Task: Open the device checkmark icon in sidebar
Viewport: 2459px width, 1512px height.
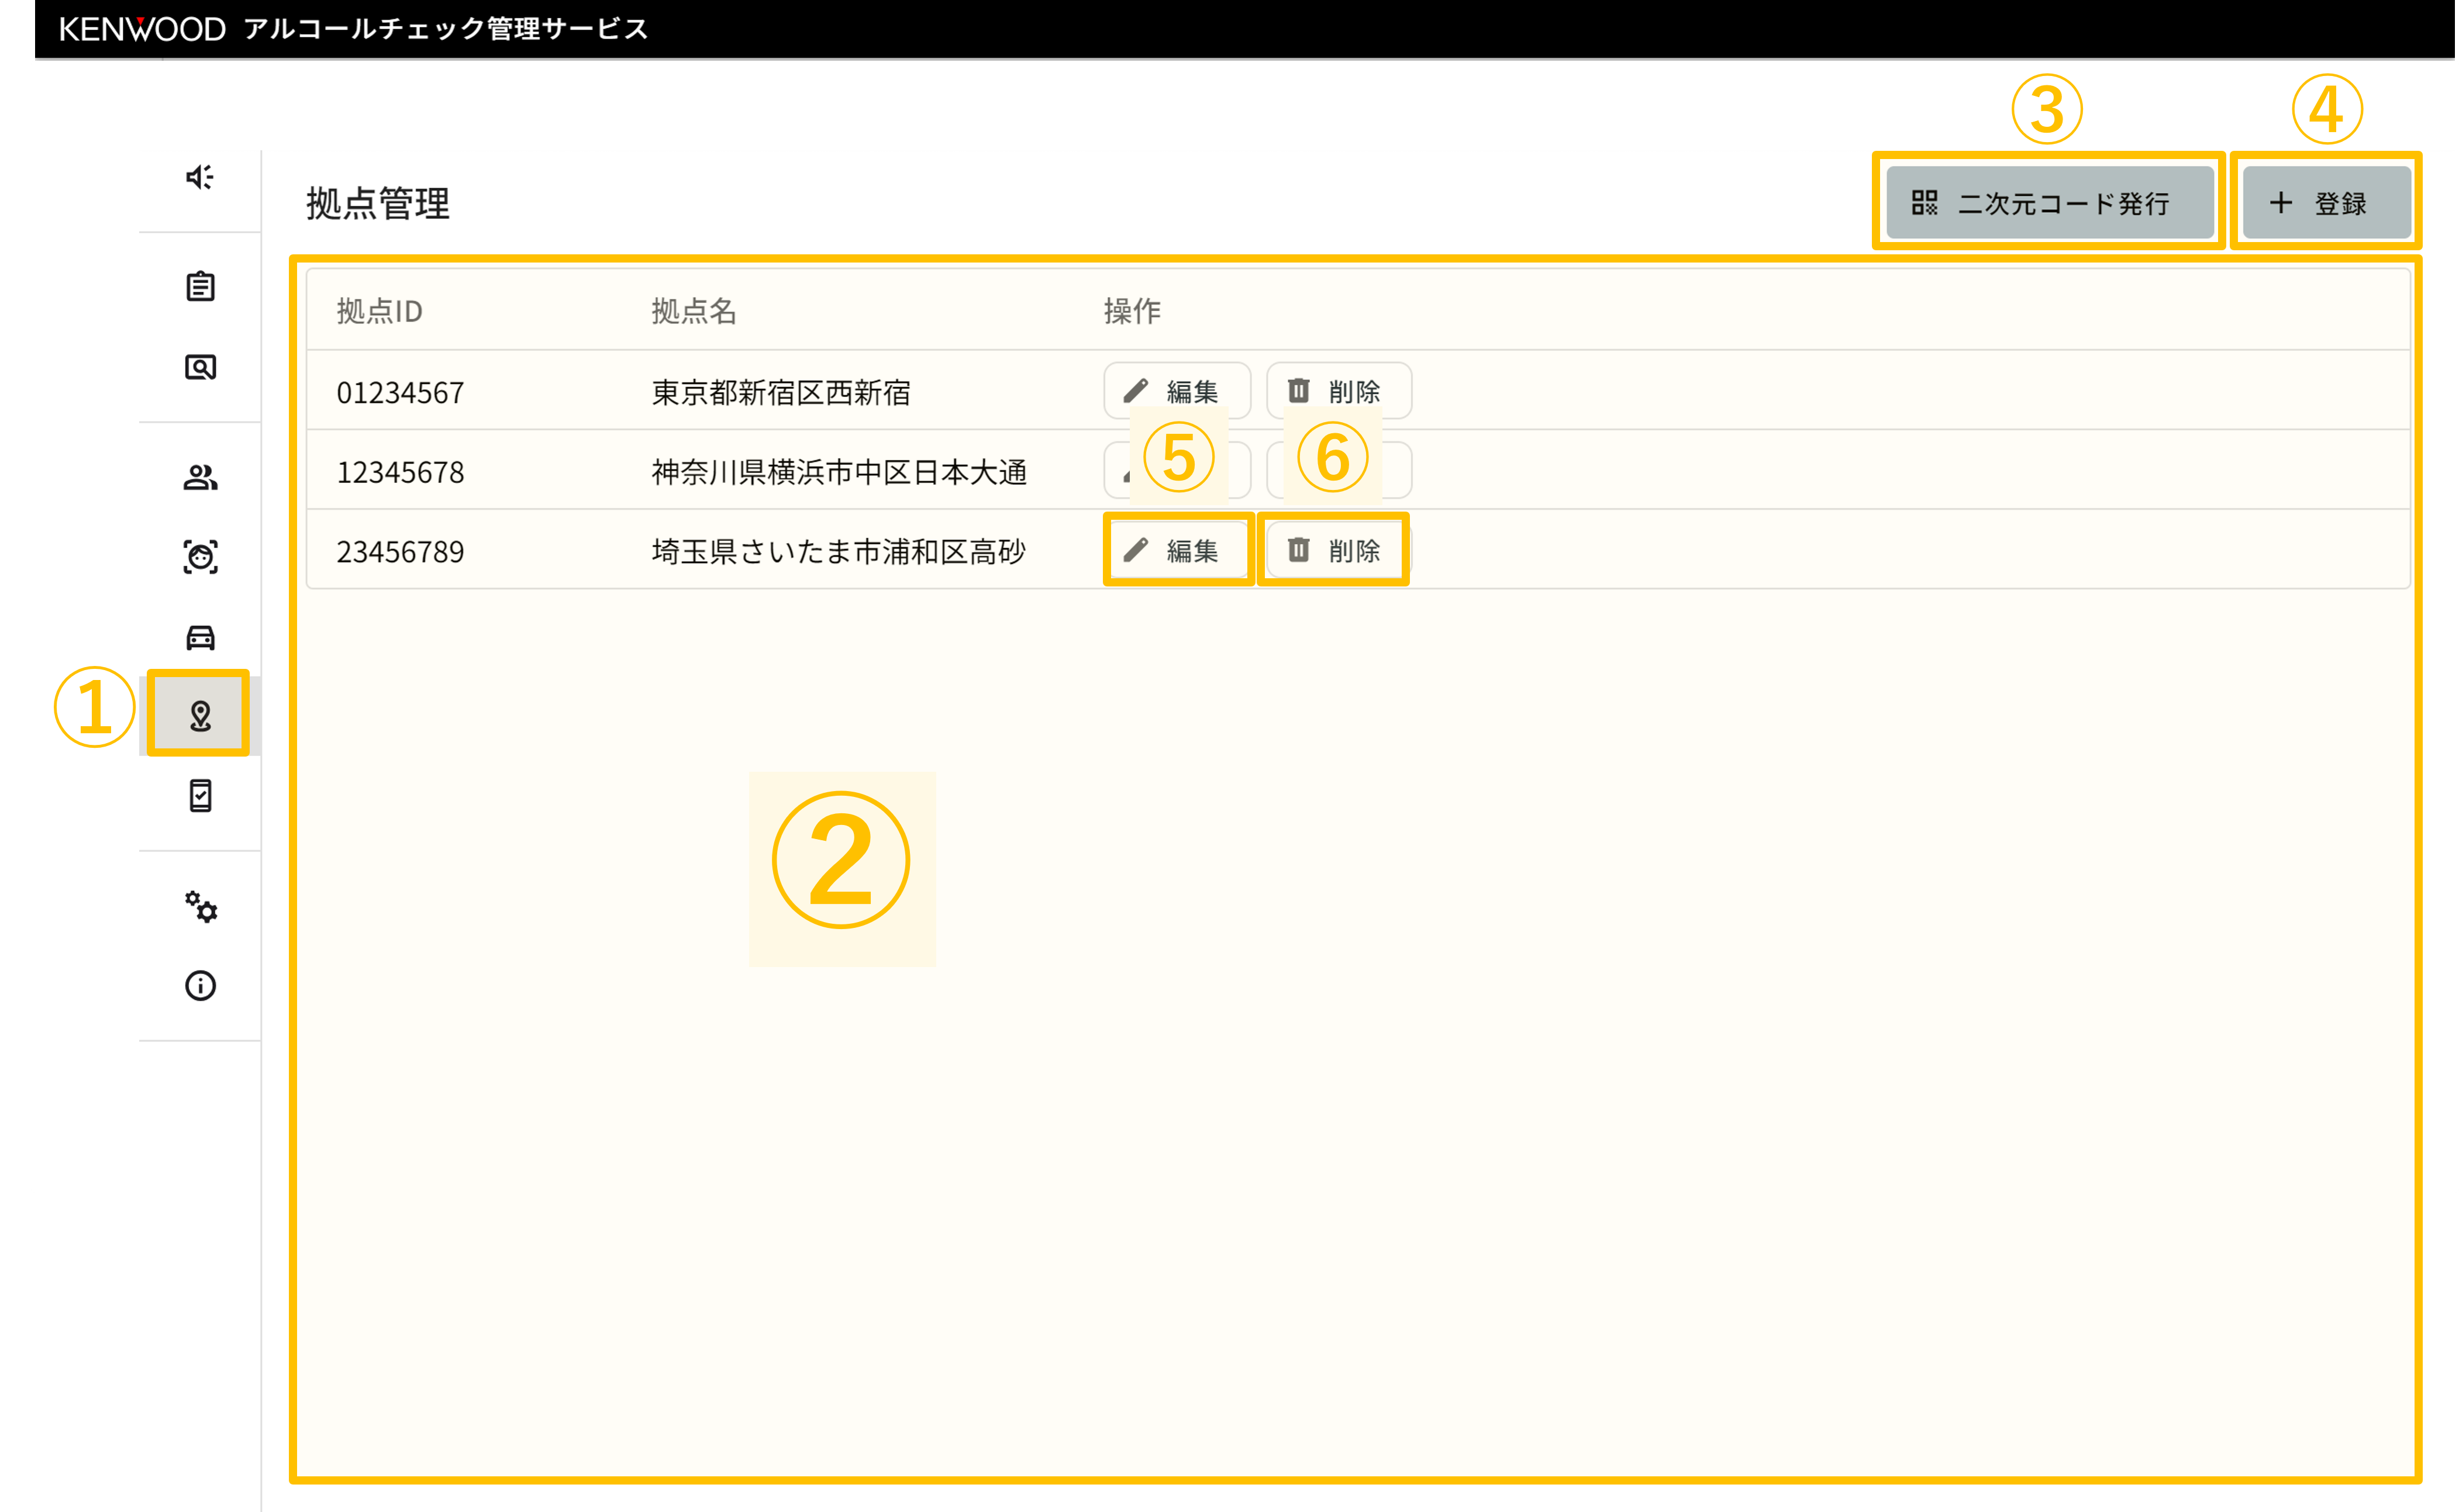Action: pyautogui.click(x=200, y=796)
